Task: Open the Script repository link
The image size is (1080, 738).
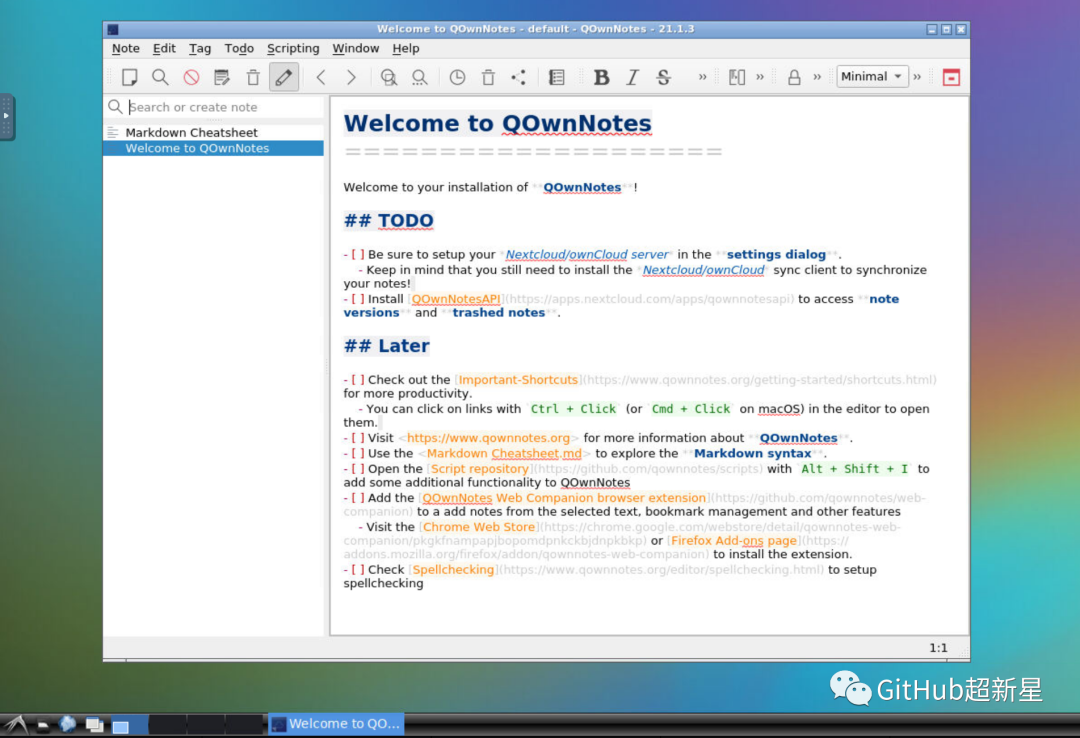Action: point(479,469)
